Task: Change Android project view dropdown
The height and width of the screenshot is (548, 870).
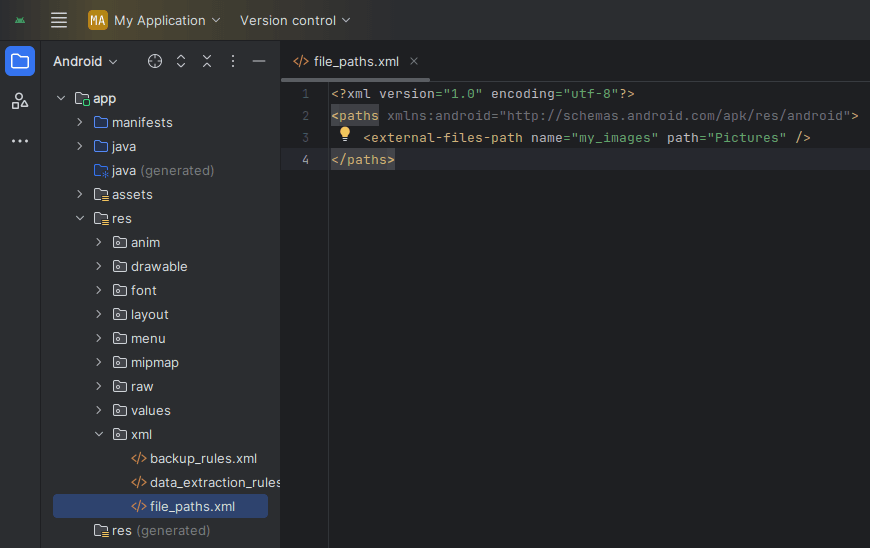Action: coord(85,61)
